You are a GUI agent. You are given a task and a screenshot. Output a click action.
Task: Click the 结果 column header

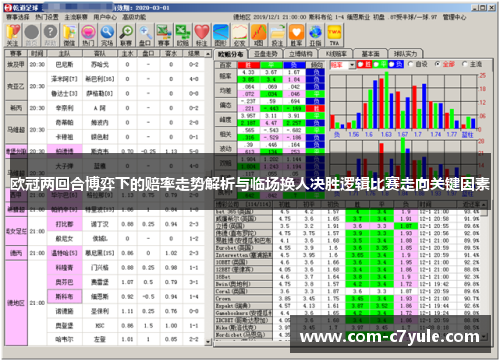pos(194,54)
